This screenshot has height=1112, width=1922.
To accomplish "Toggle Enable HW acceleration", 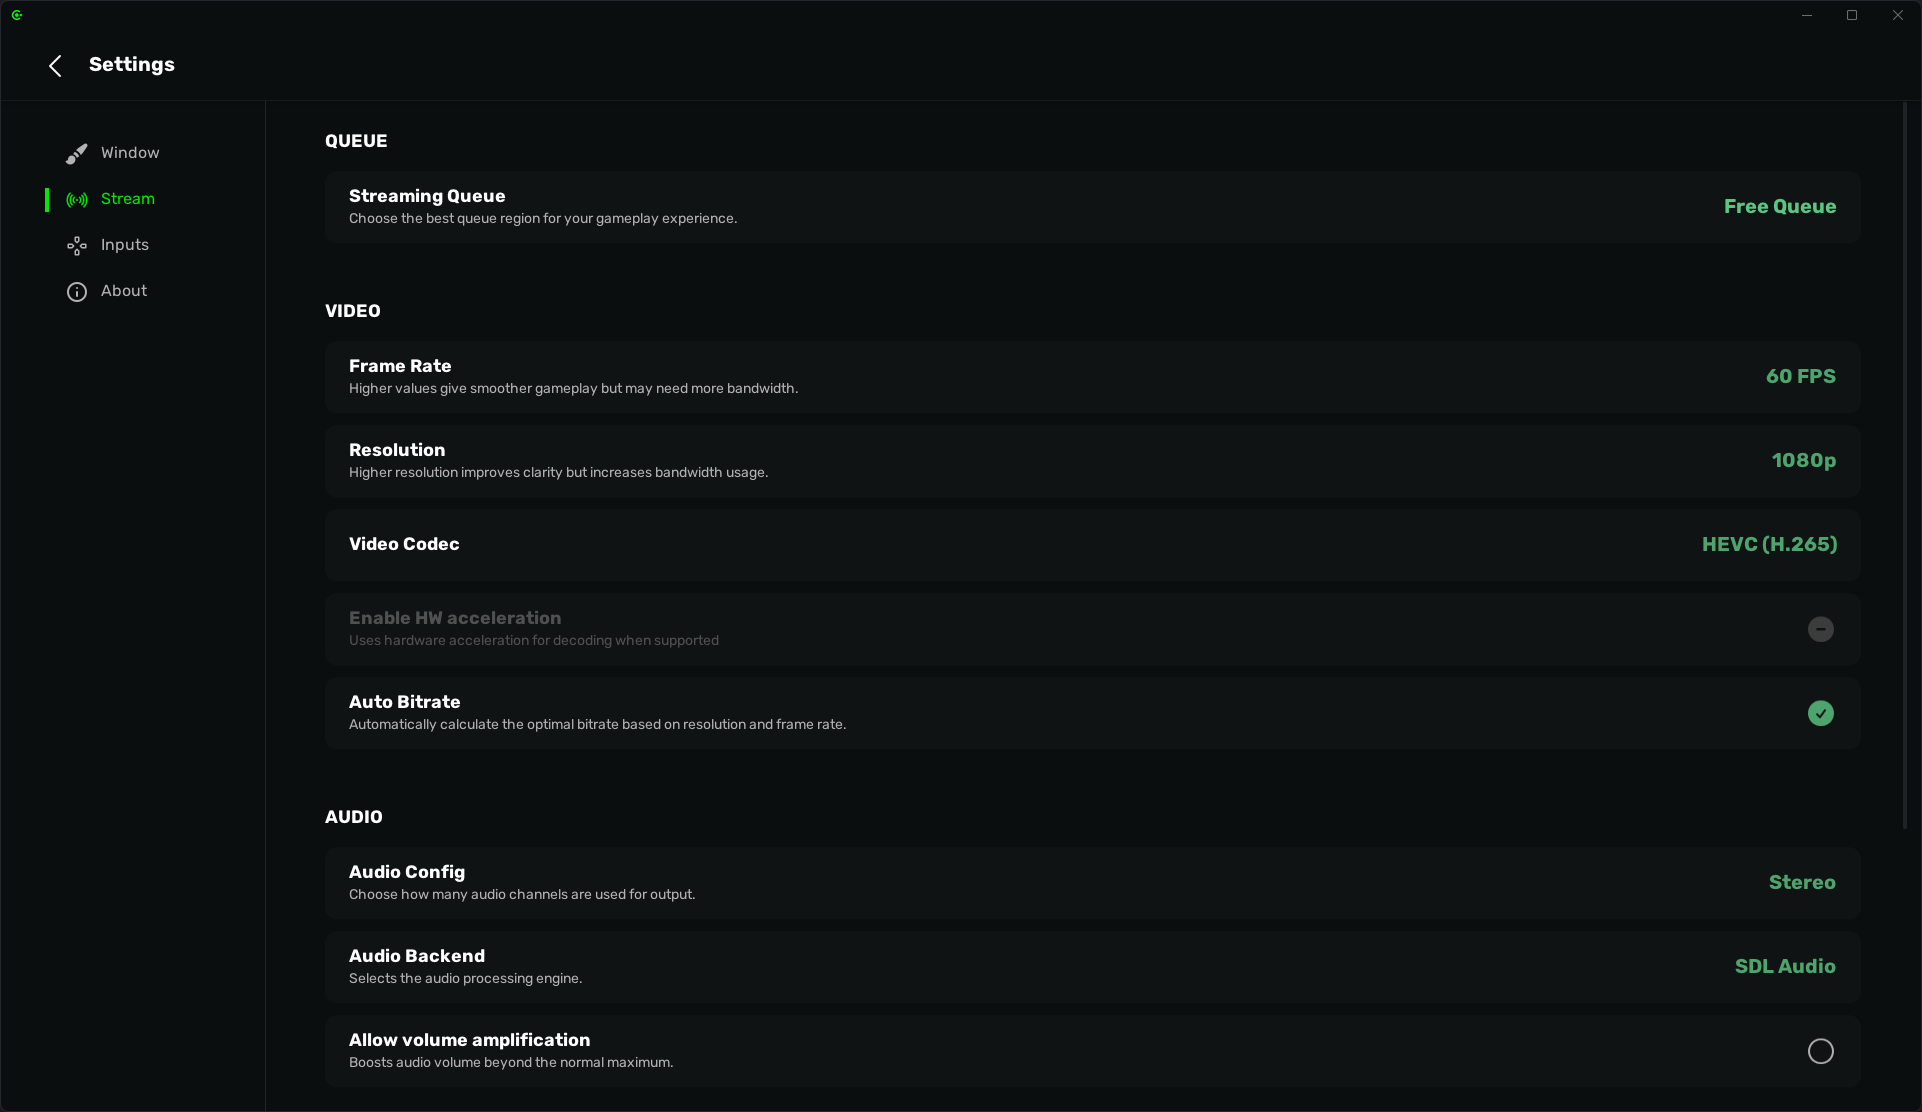I will (x=1820, y=629).
